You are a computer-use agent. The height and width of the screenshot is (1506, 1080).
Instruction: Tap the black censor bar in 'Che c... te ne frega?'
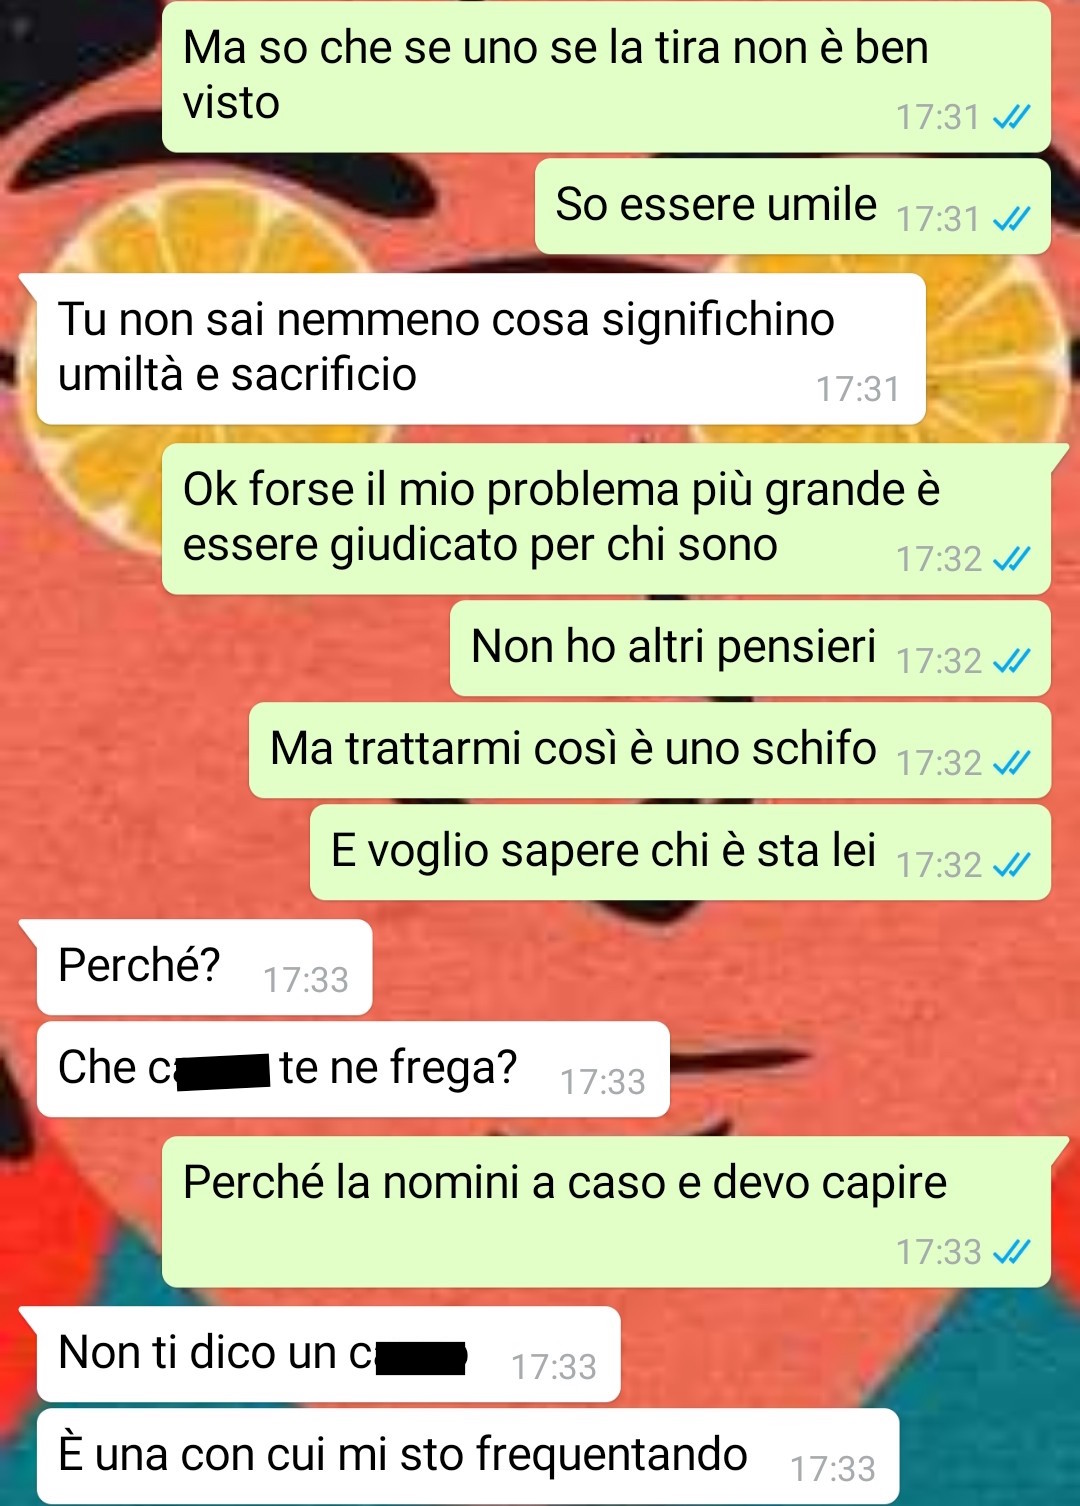223,1071
